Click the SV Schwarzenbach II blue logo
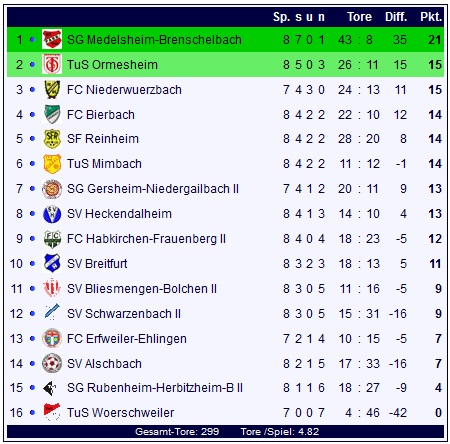The width and height of the screenshot is (450, 444). coord(52,312)
